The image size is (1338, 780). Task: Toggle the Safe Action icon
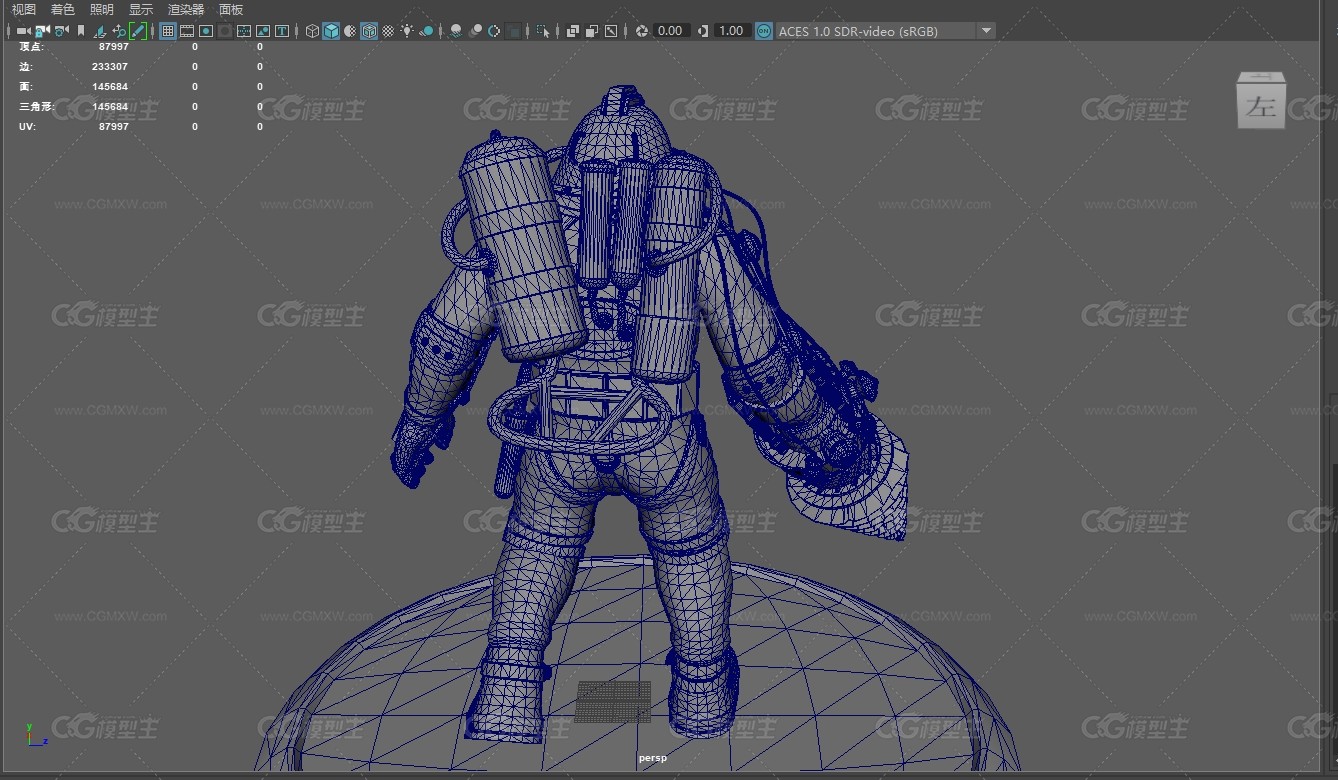(263, 31)
